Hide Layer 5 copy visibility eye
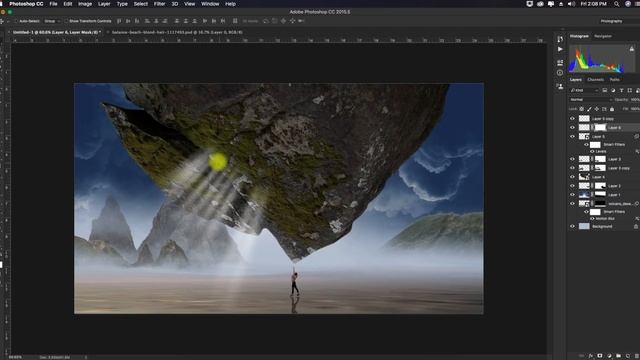The width and height of the screenshot is (640, 360). [x=572, y=119]
